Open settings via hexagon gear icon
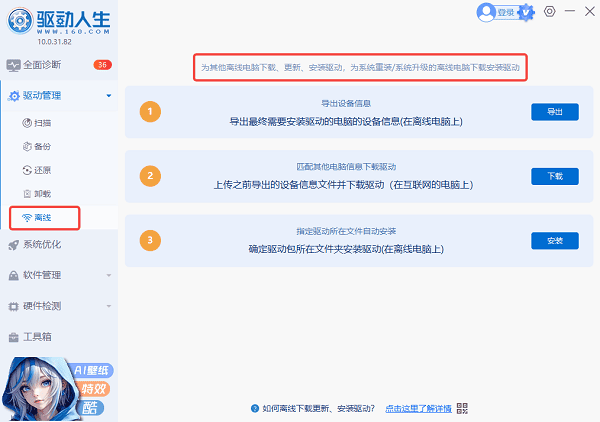Image resolution: width=600 pixels, height=422 pixels. [550, 12]
